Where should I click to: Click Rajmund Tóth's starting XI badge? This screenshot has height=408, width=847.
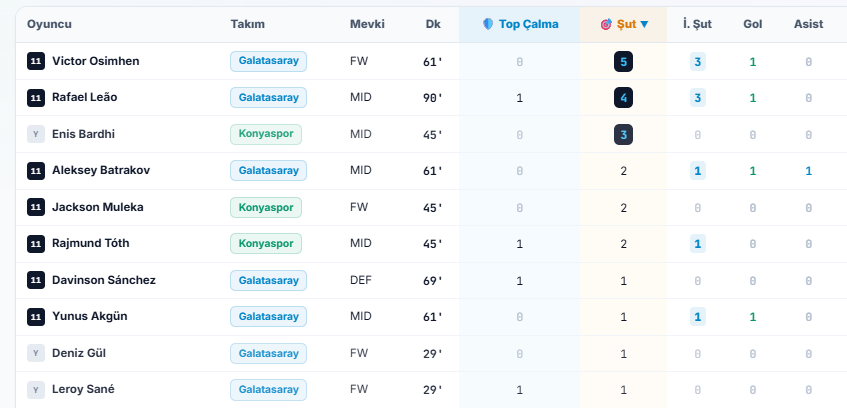pos(36,244)
